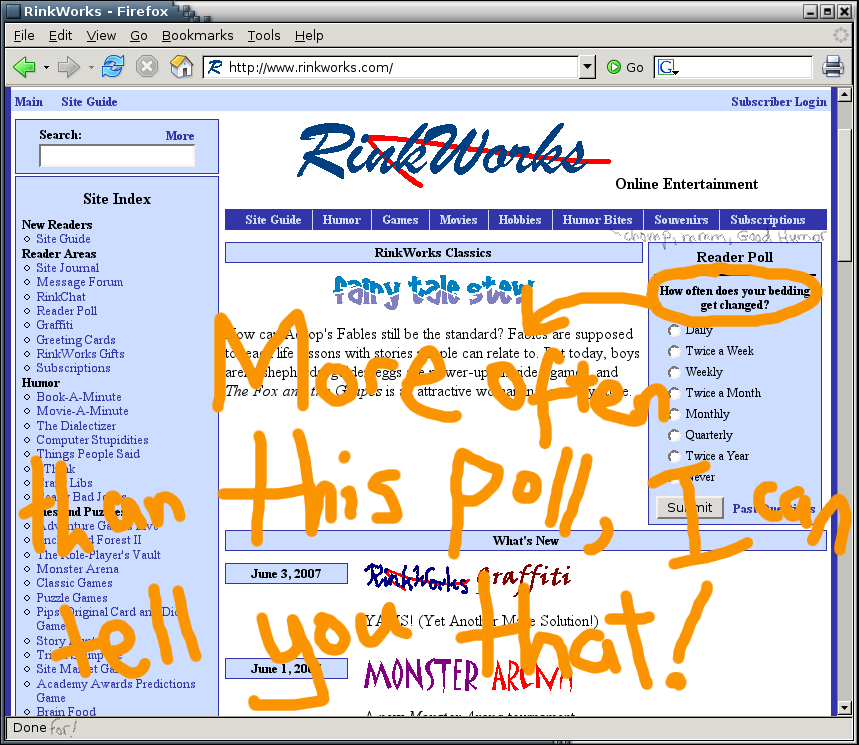Select the Quarterly radio button
The height and width of the screenshot is (745, 859).
point(674,435)
